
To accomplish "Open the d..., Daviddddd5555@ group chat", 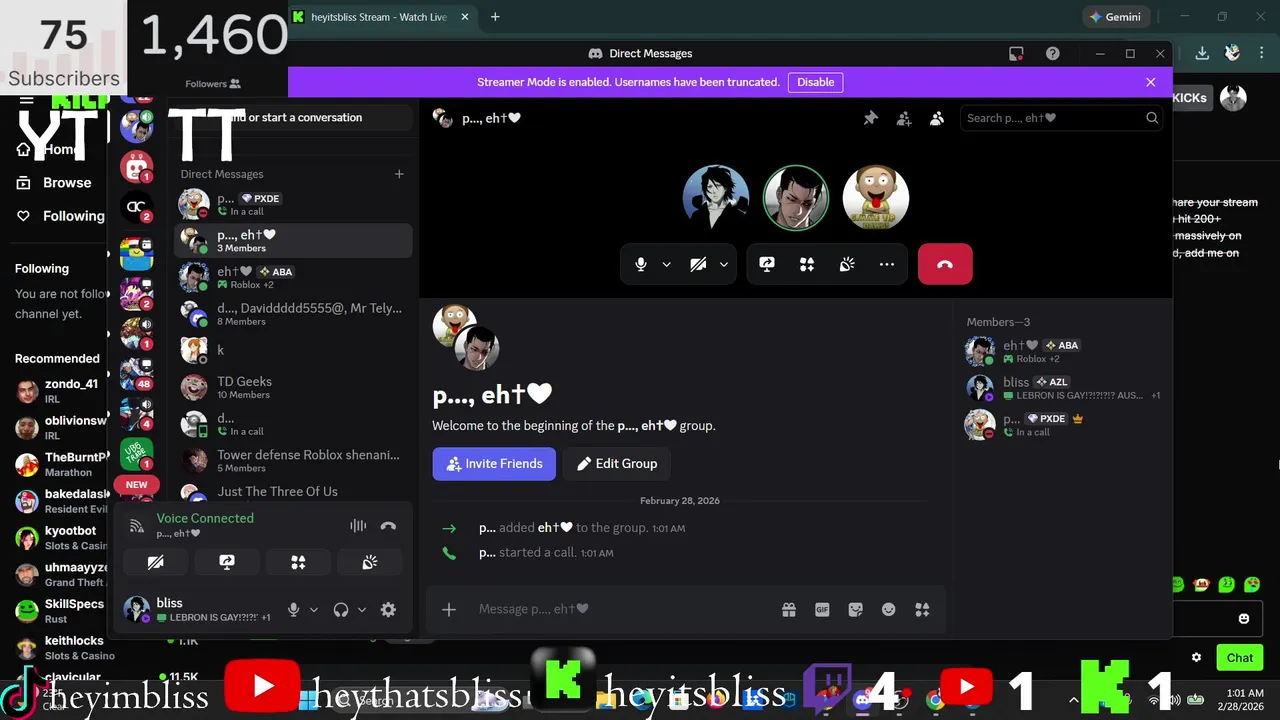I will pyautogui.click(x=293, y=314).
